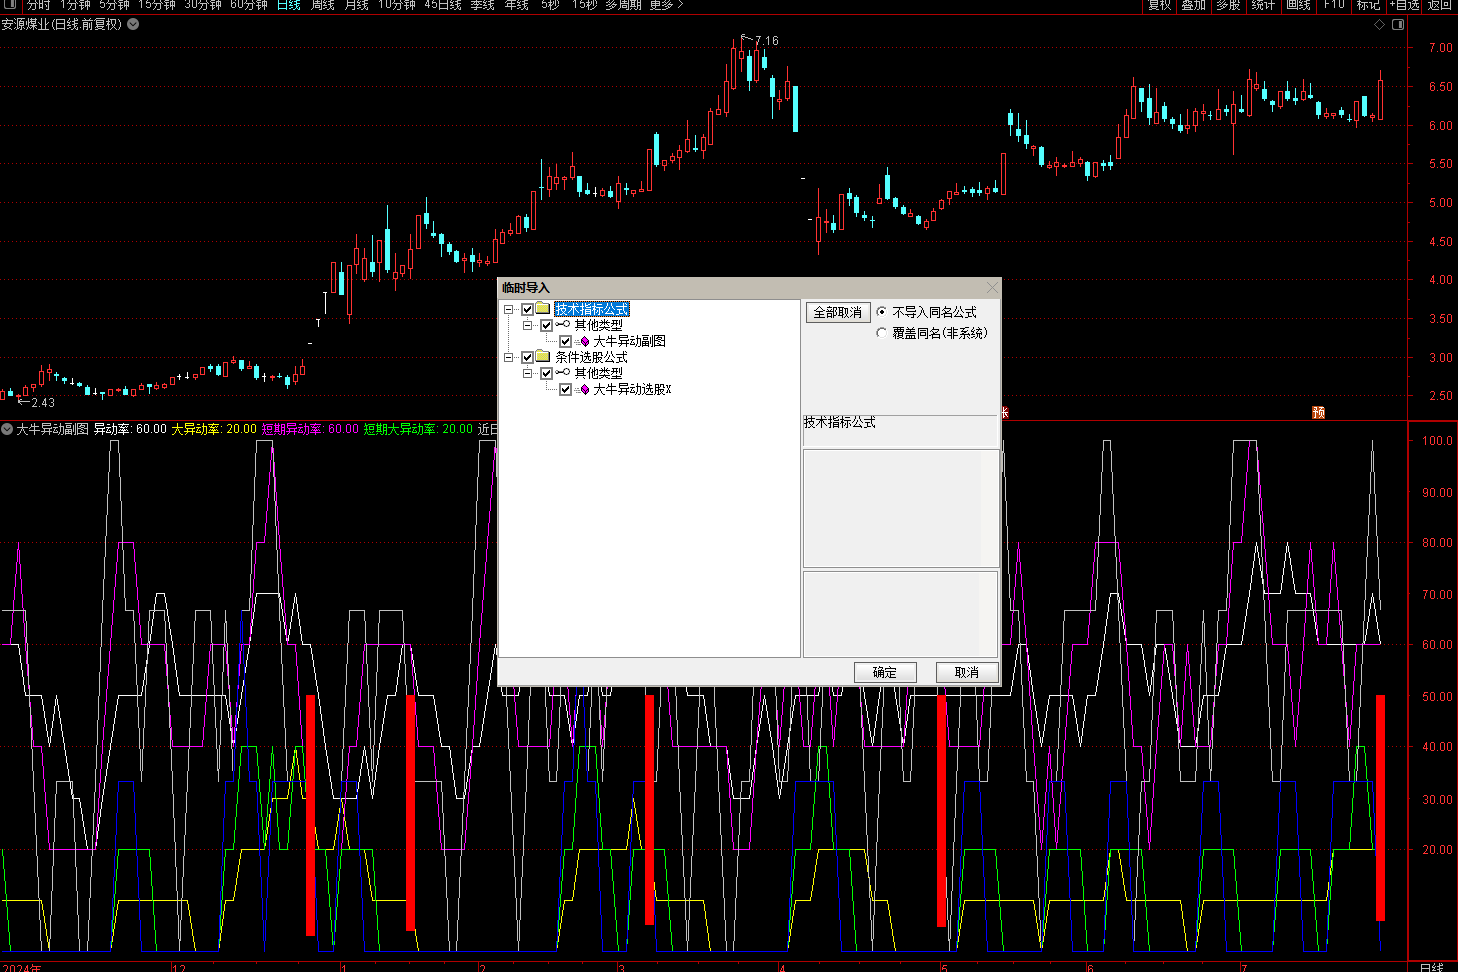Collapse the 技术指标公式 tree node
1458x972 pixels.
(509, 309)
